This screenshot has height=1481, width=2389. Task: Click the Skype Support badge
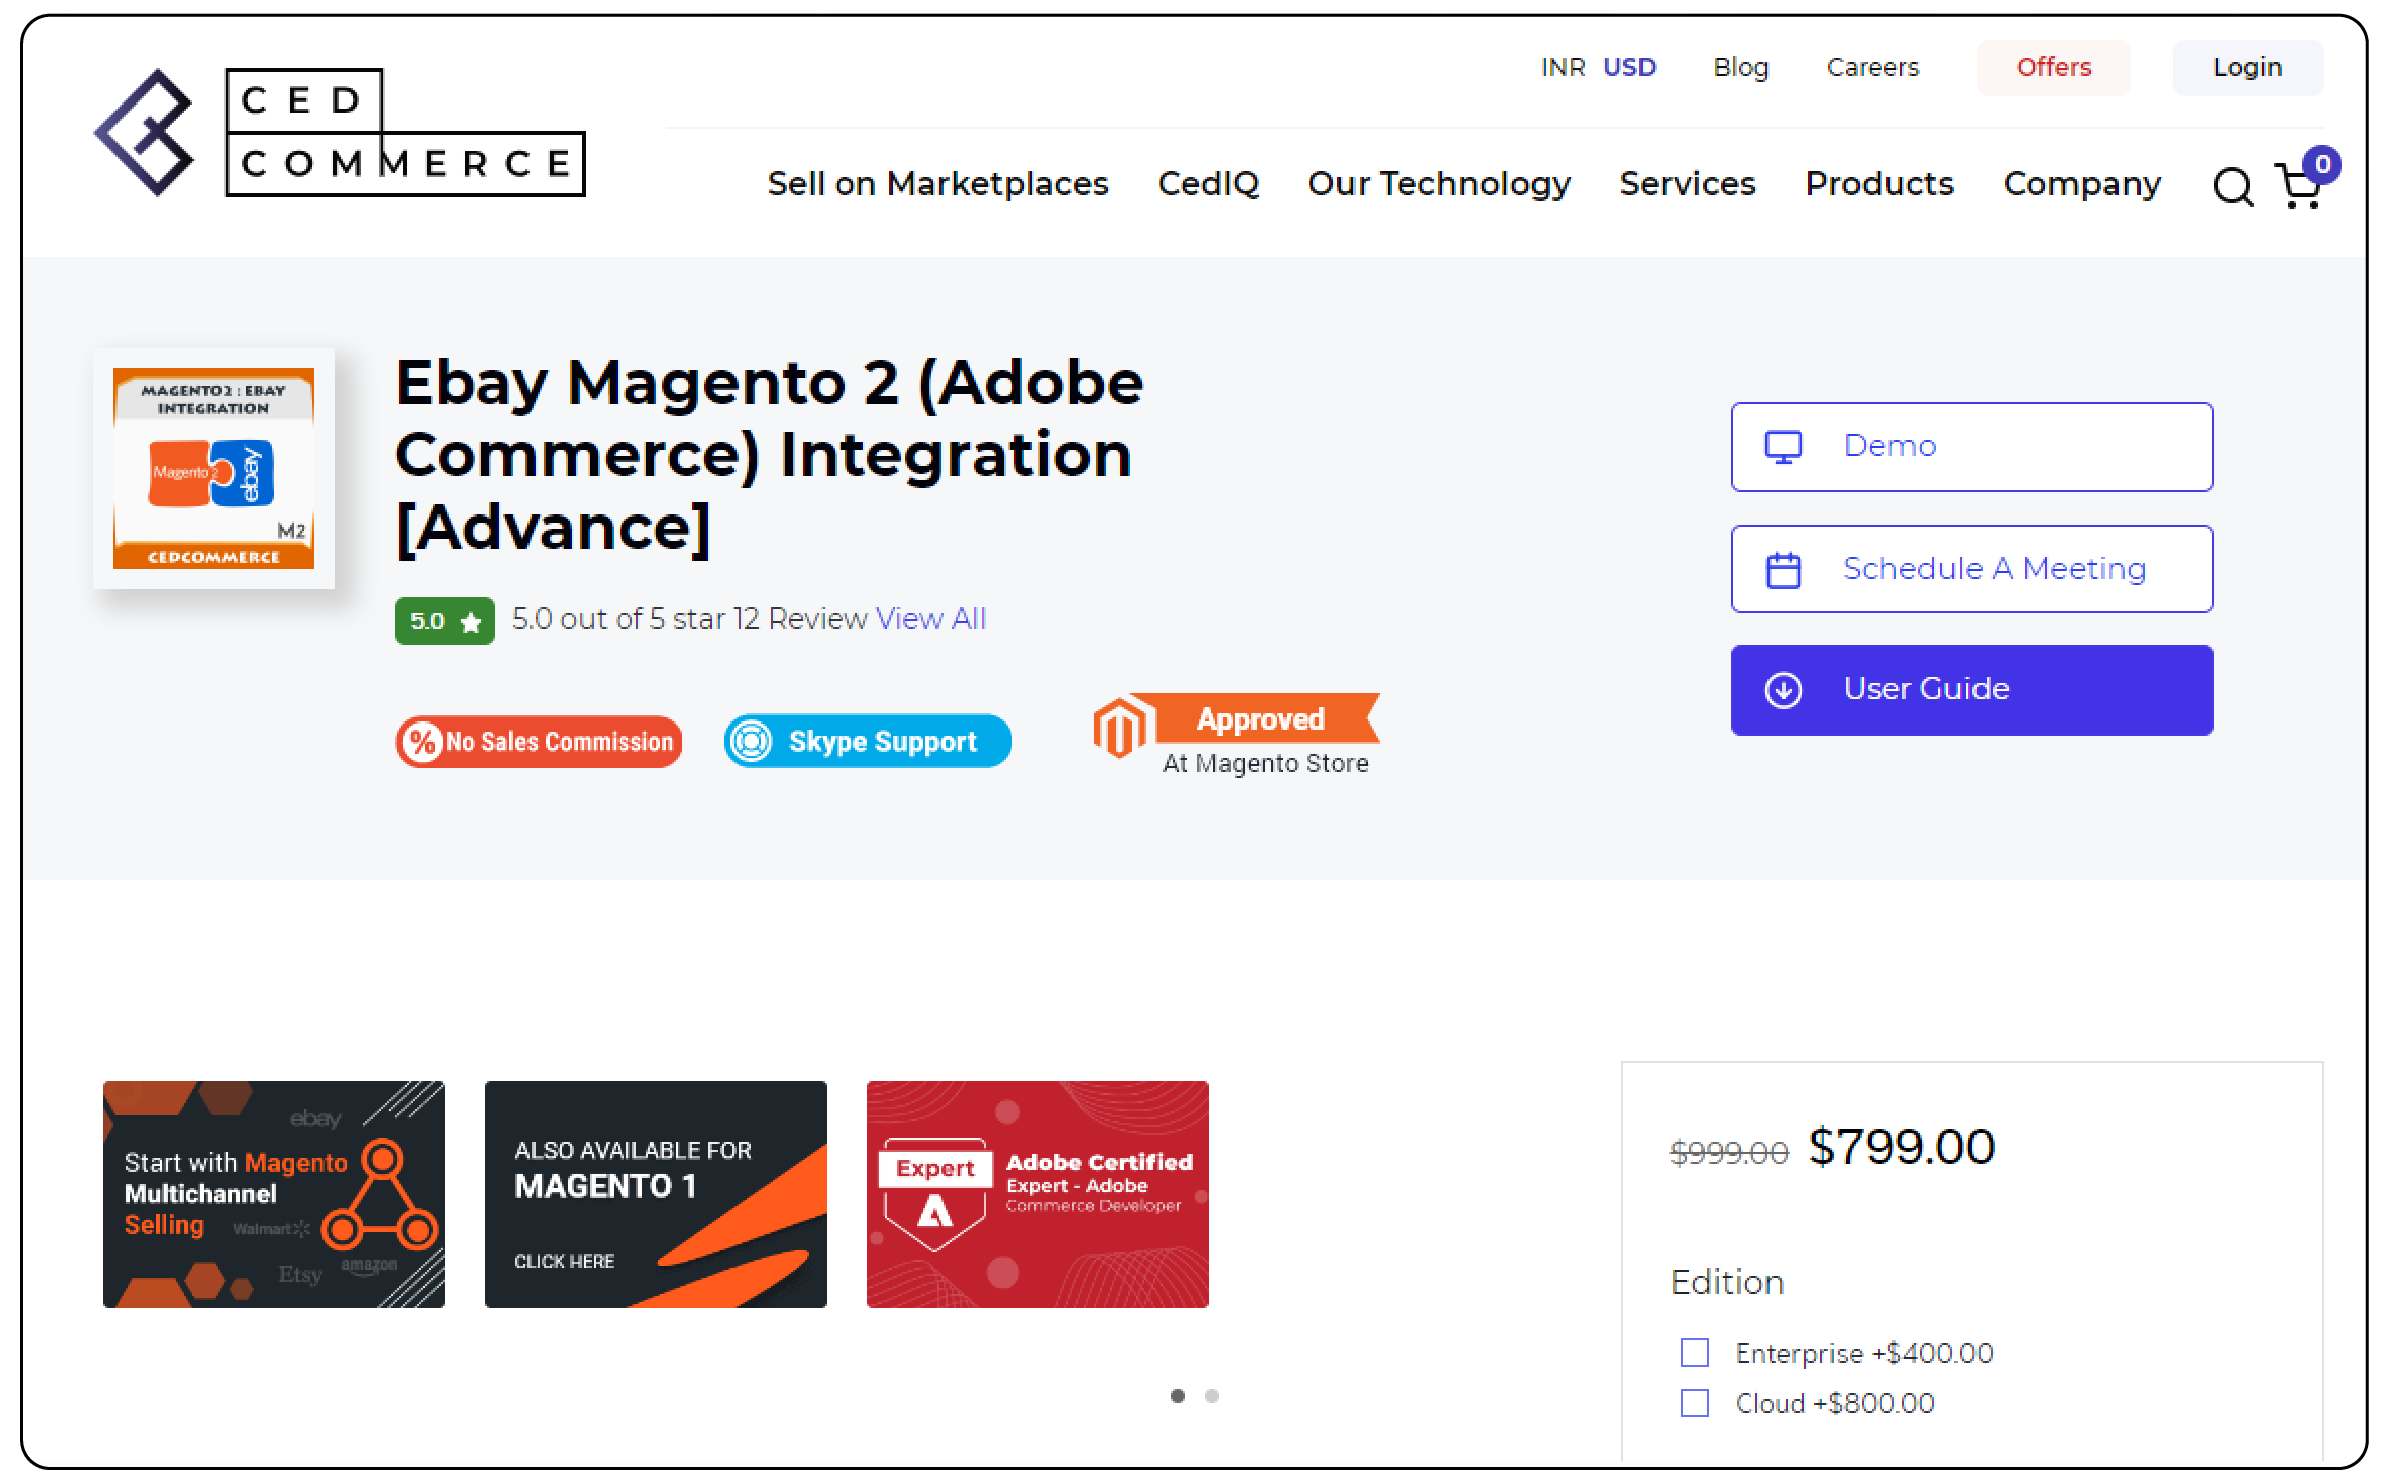click(867, 741)
